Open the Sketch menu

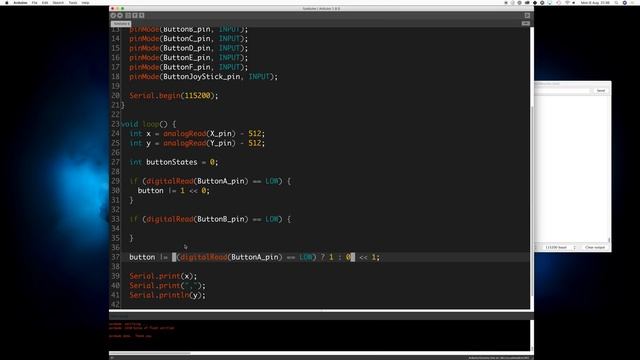(x=58, y=2)
